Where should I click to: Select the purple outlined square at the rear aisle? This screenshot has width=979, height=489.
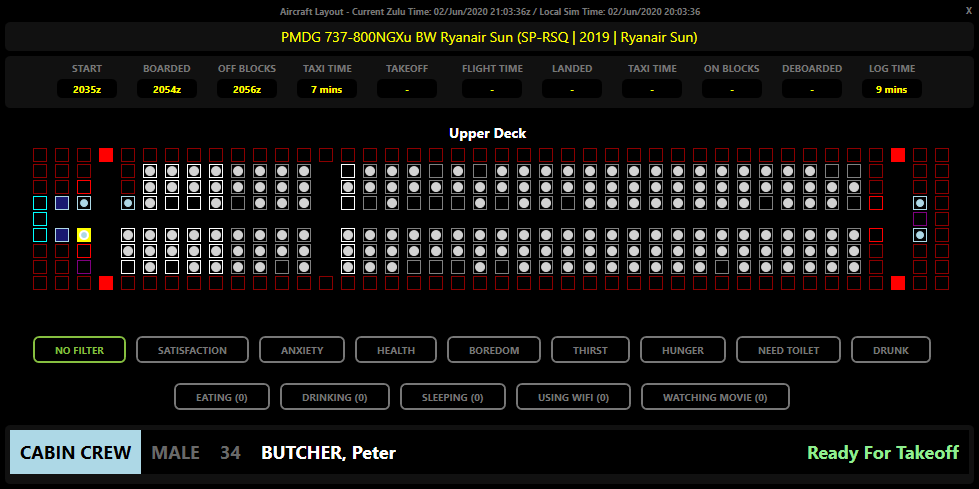[x=920, y=219]
